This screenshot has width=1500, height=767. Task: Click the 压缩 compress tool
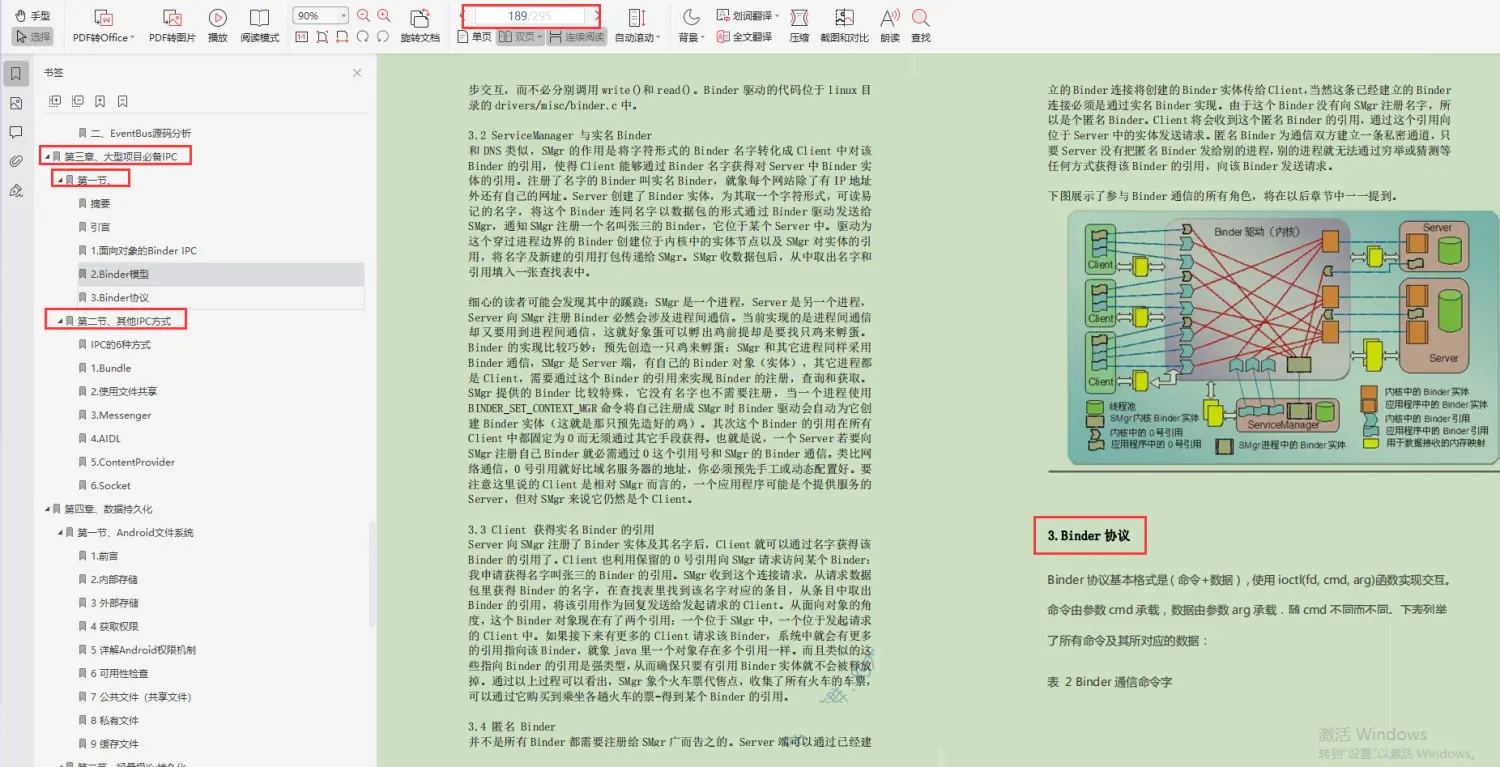[799, 27]
